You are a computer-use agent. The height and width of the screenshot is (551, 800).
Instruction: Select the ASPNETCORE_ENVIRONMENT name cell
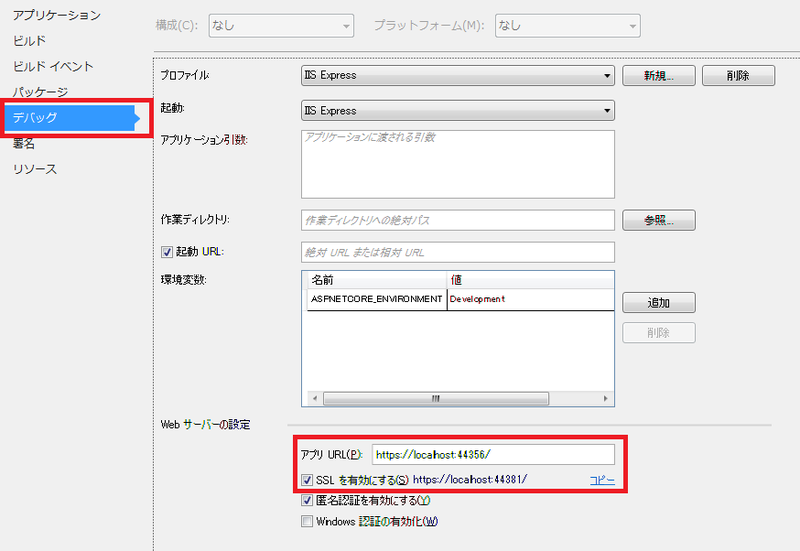click(377, 299)
